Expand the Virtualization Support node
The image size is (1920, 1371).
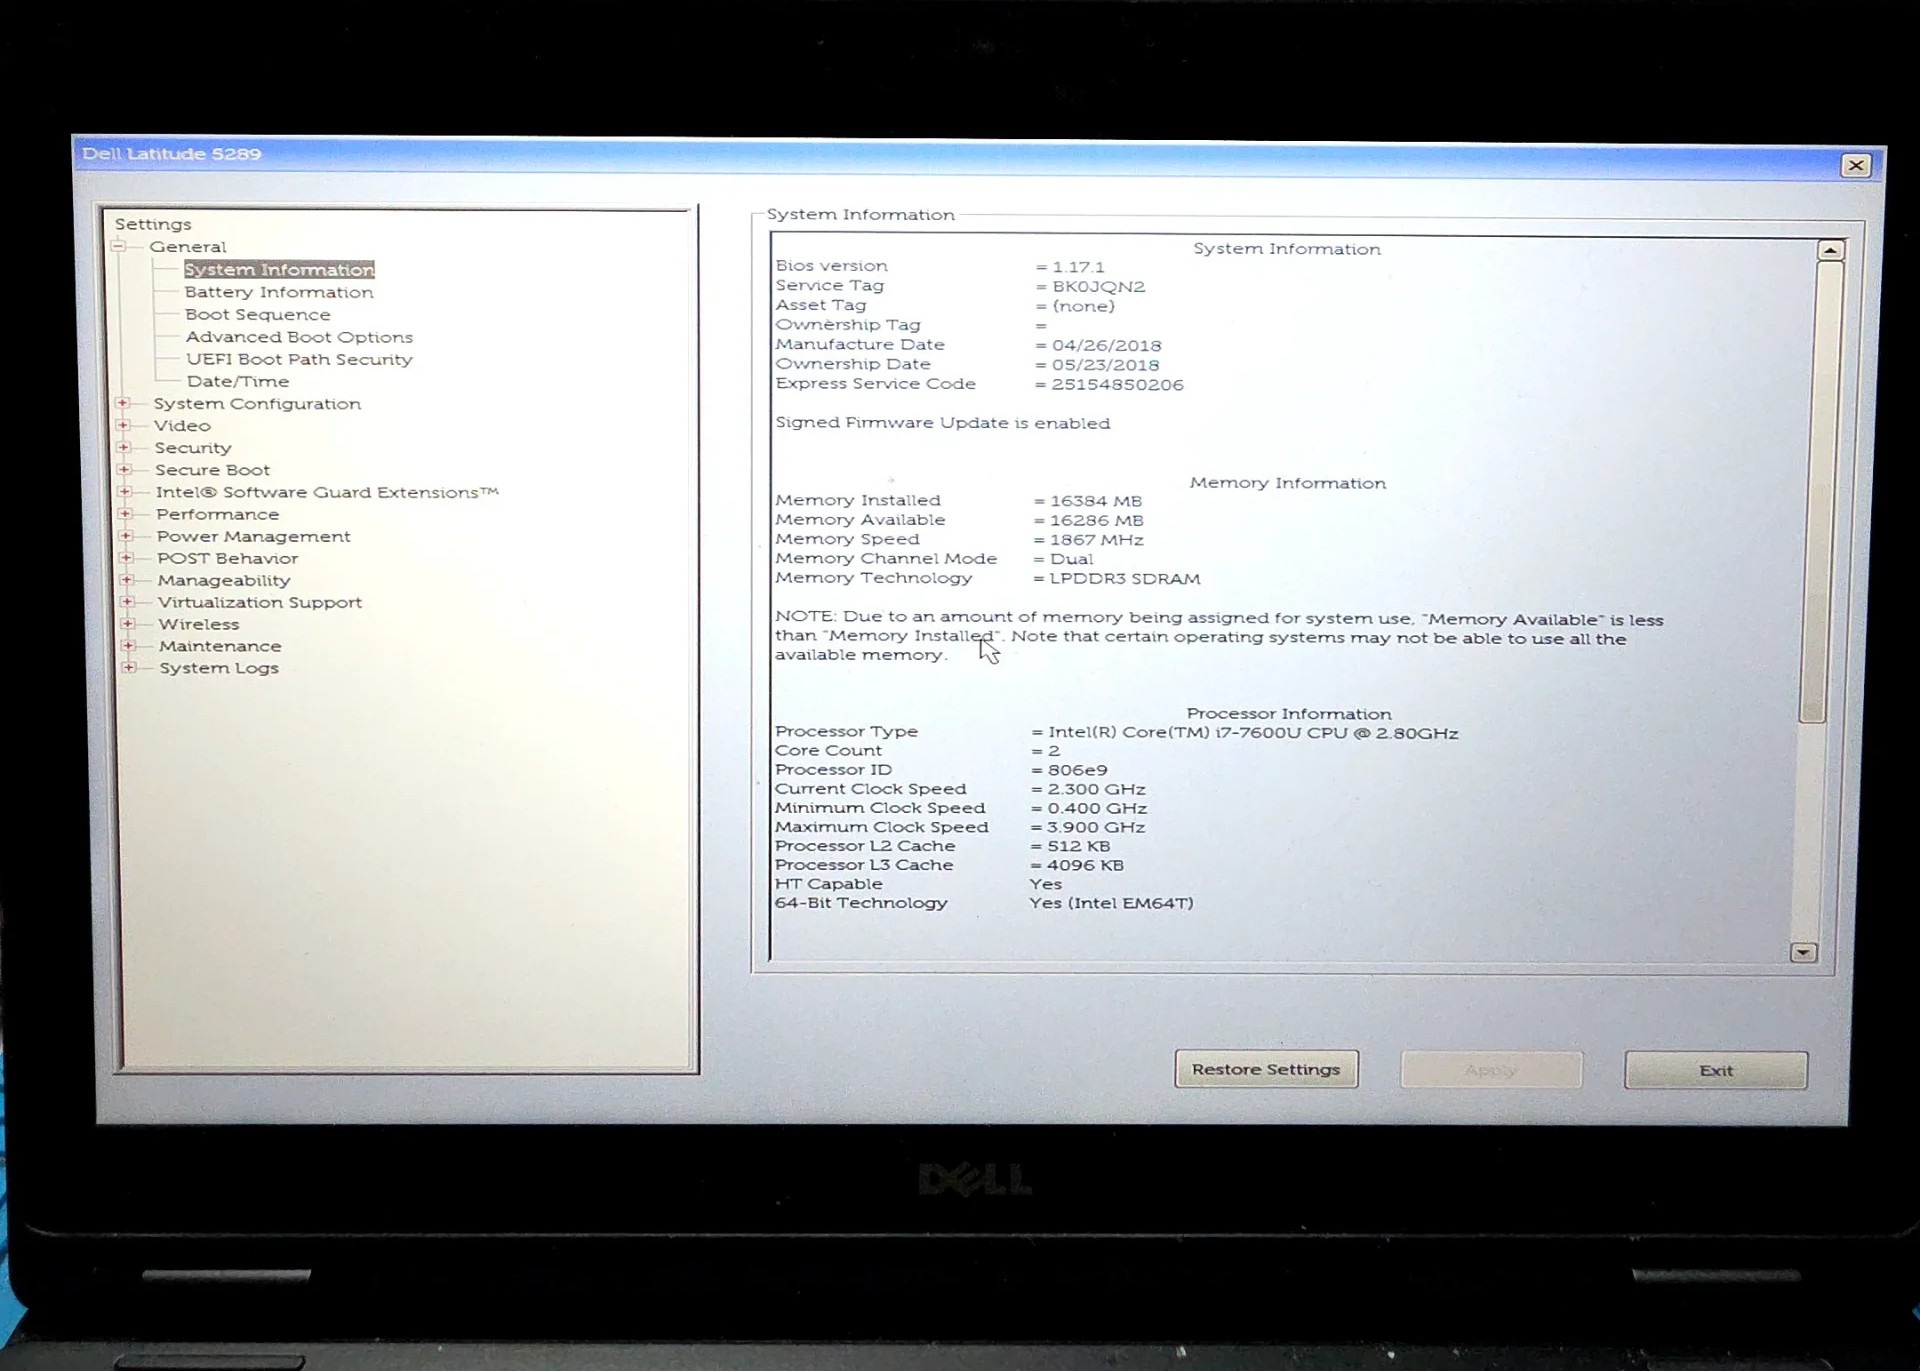[127, 601]
